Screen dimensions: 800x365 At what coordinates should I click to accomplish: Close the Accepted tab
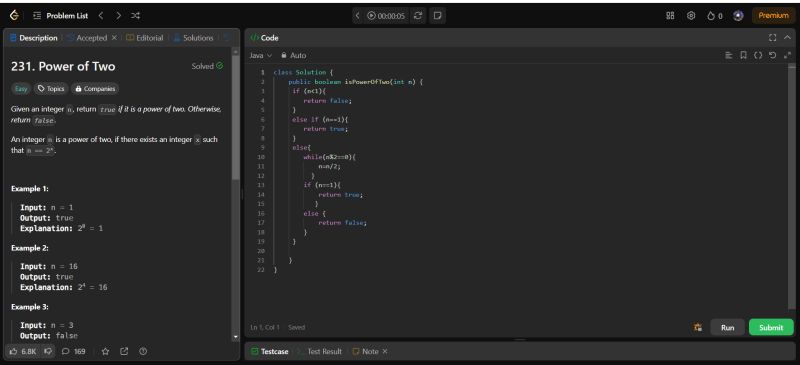pyautogui.click(x=114, y=38)
